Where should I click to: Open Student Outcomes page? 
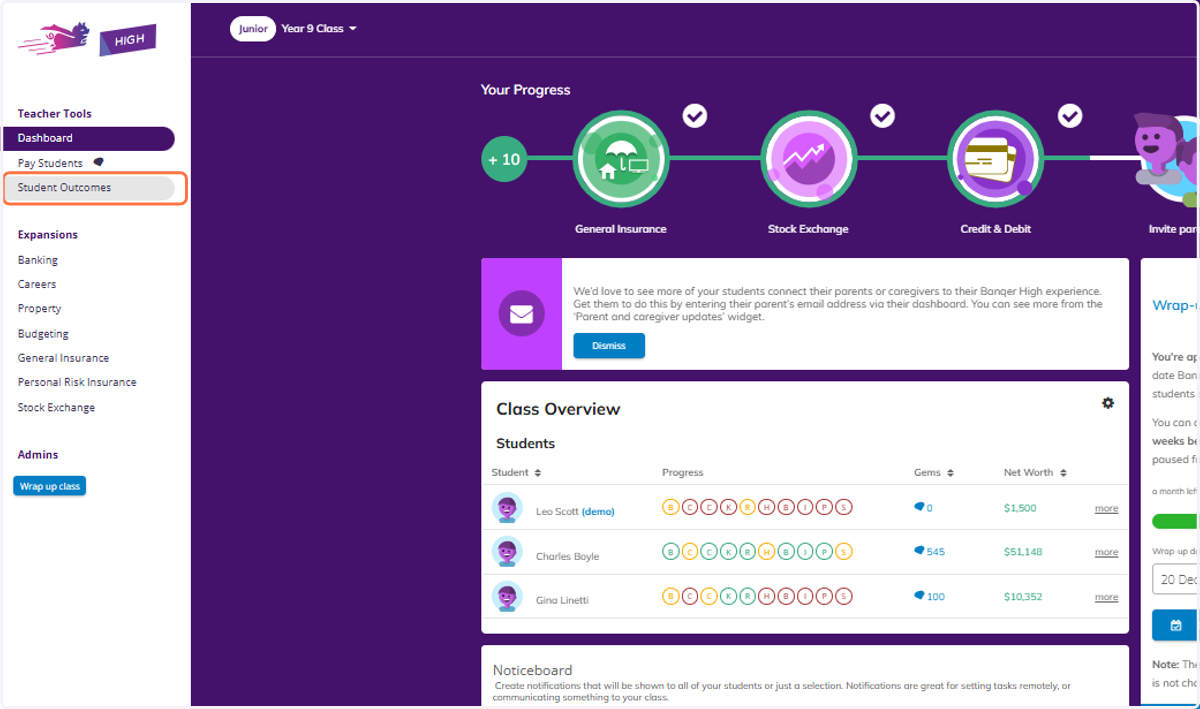89,187
